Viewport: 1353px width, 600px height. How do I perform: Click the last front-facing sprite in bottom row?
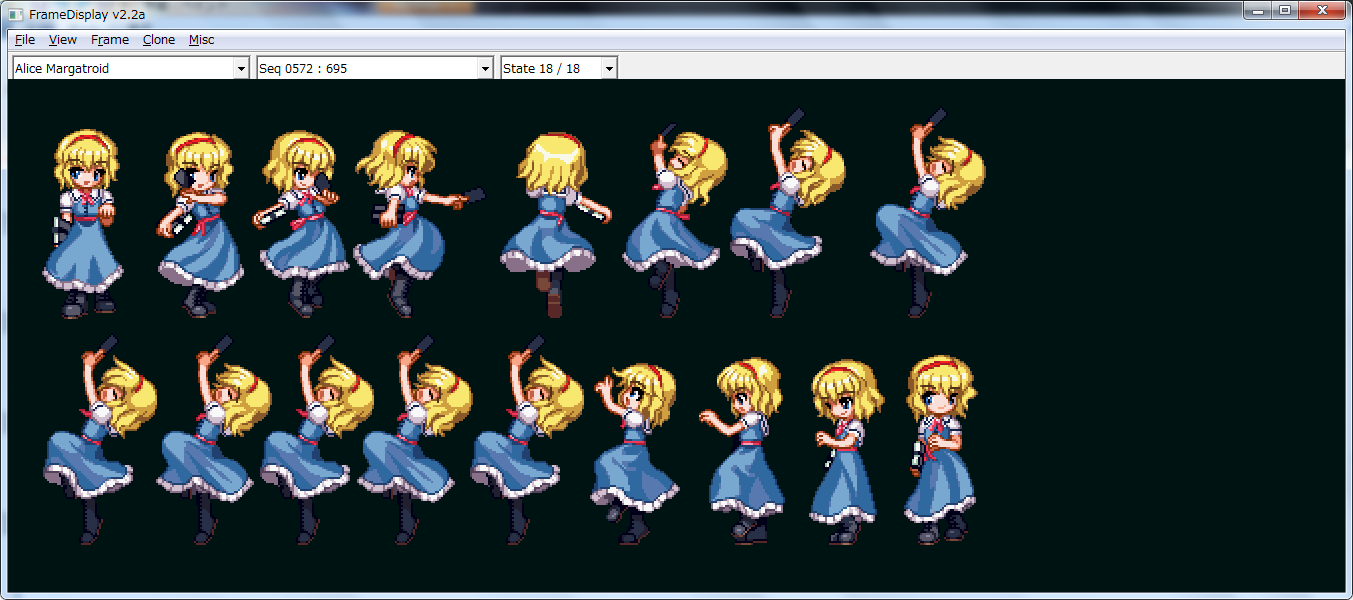940,450
